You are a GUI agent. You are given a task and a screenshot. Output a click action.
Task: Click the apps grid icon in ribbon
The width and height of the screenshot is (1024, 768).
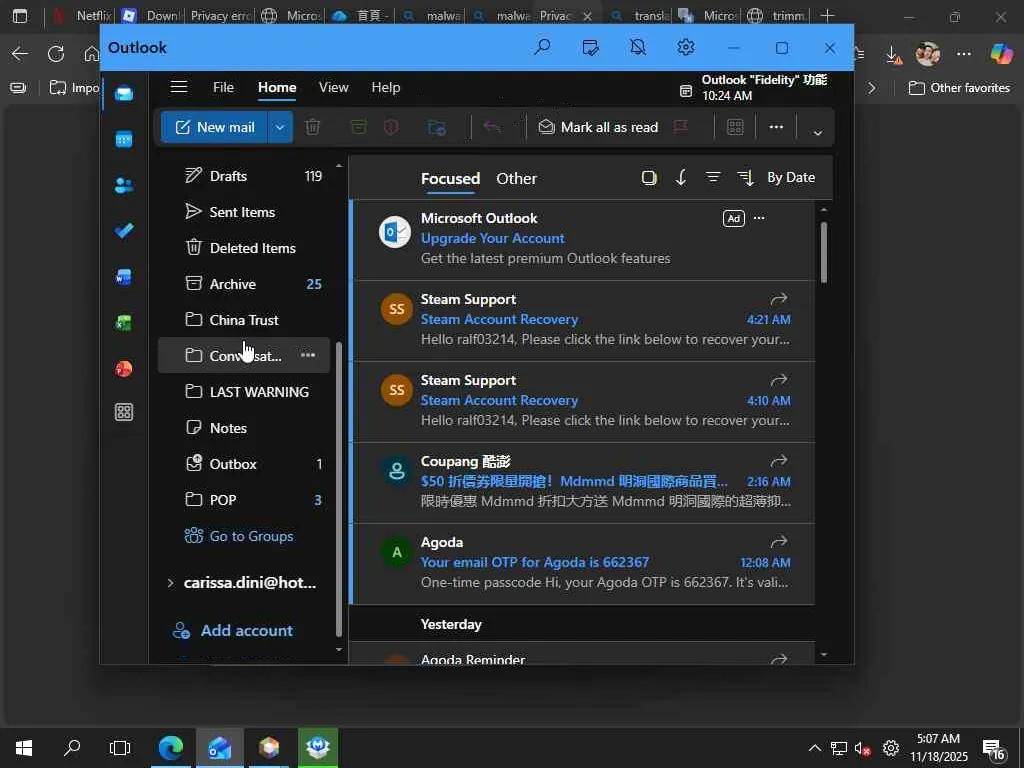735,127
